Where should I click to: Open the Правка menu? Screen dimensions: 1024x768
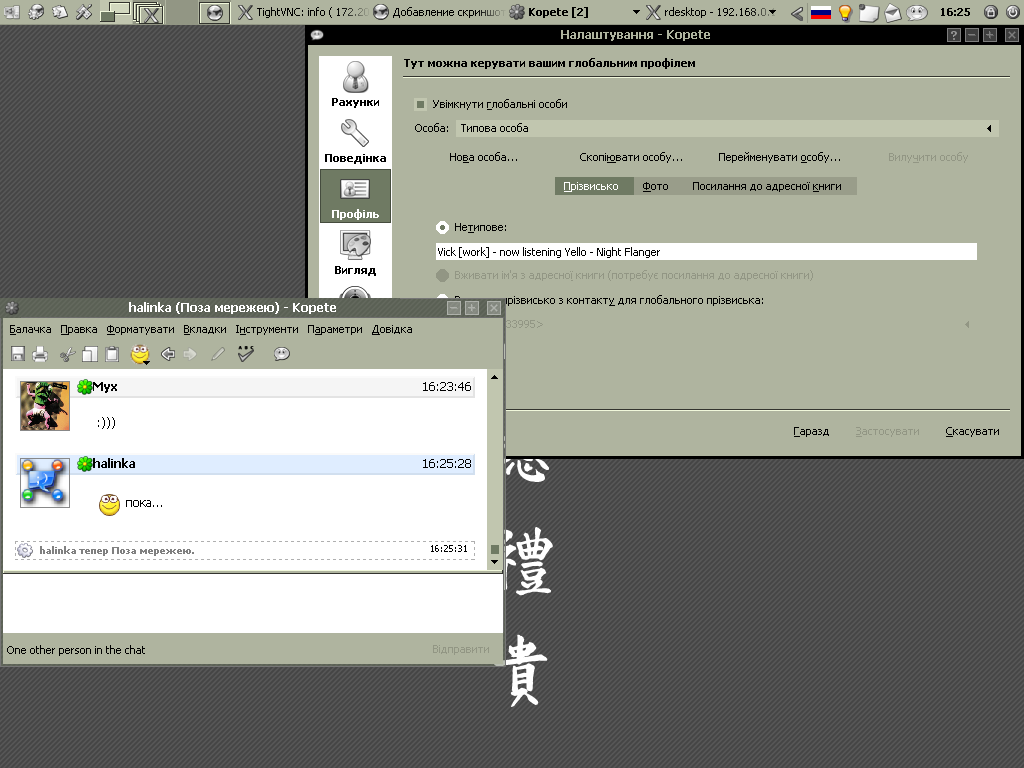click(78, 329)
